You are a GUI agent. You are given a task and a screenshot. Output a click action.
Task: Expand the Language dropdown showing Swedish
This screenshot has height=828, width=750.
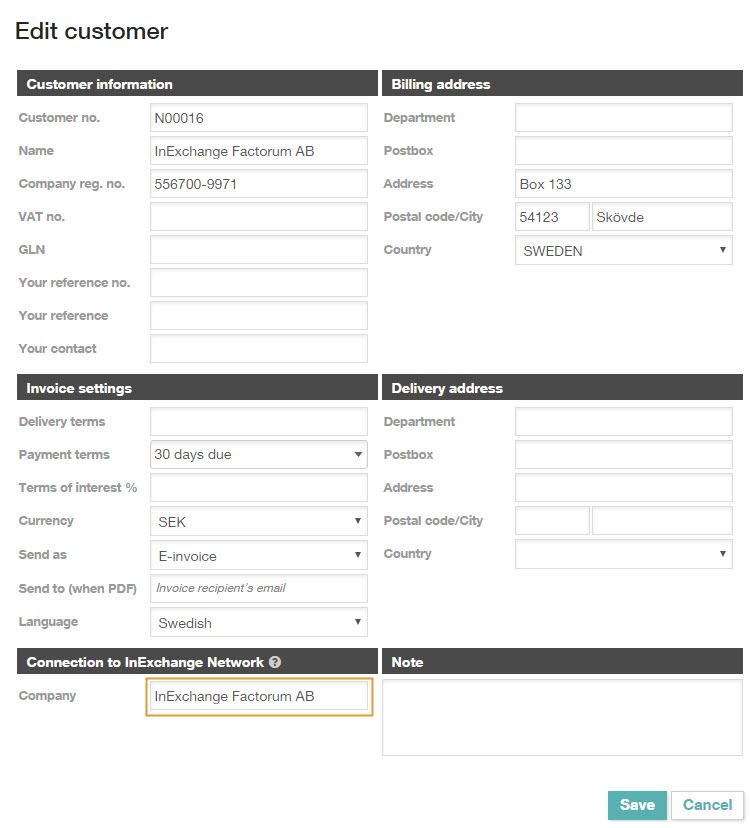point(259,622)
